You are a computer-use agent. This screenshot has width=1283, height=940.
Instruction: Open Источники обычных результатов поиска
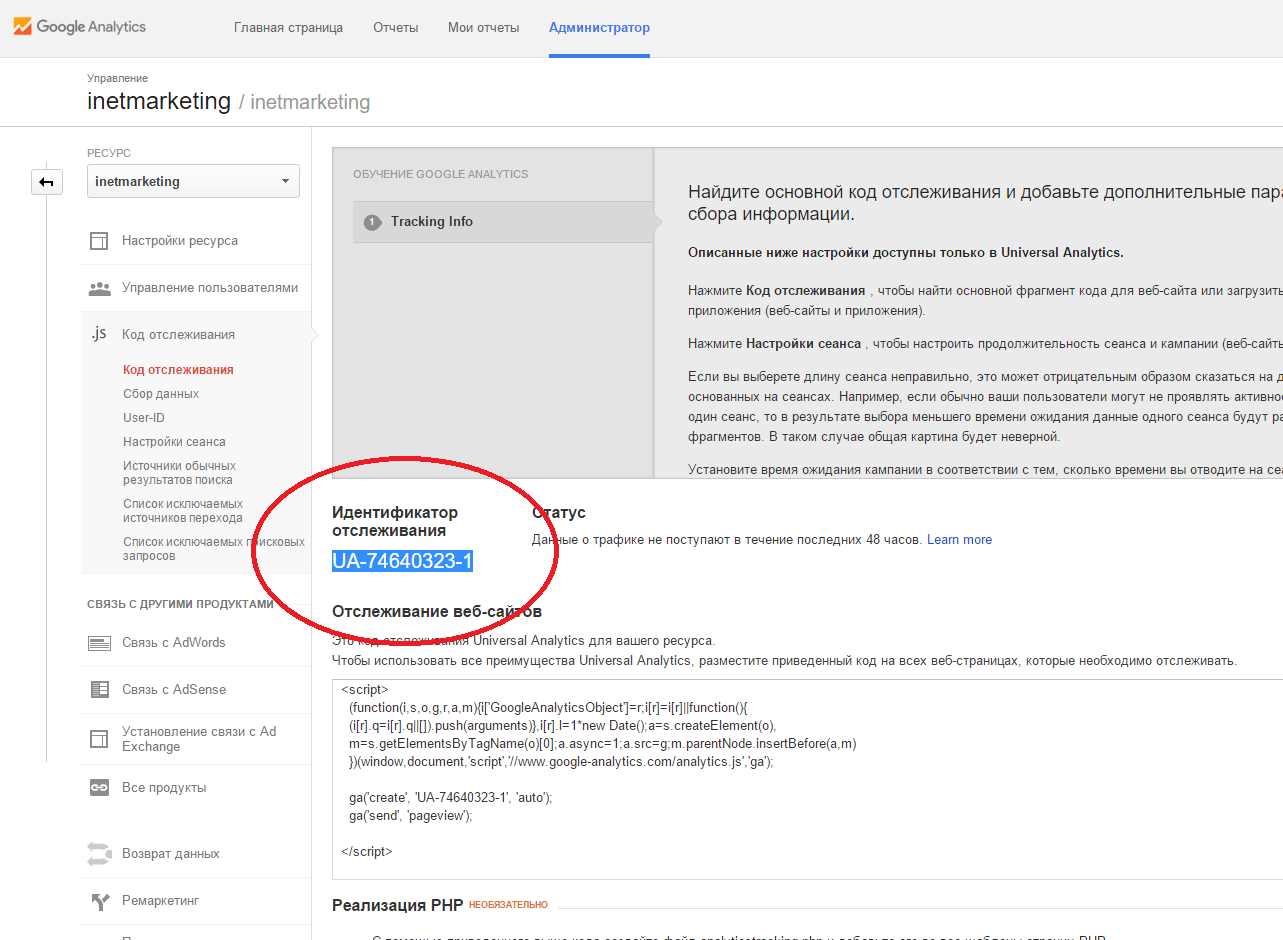179,473
